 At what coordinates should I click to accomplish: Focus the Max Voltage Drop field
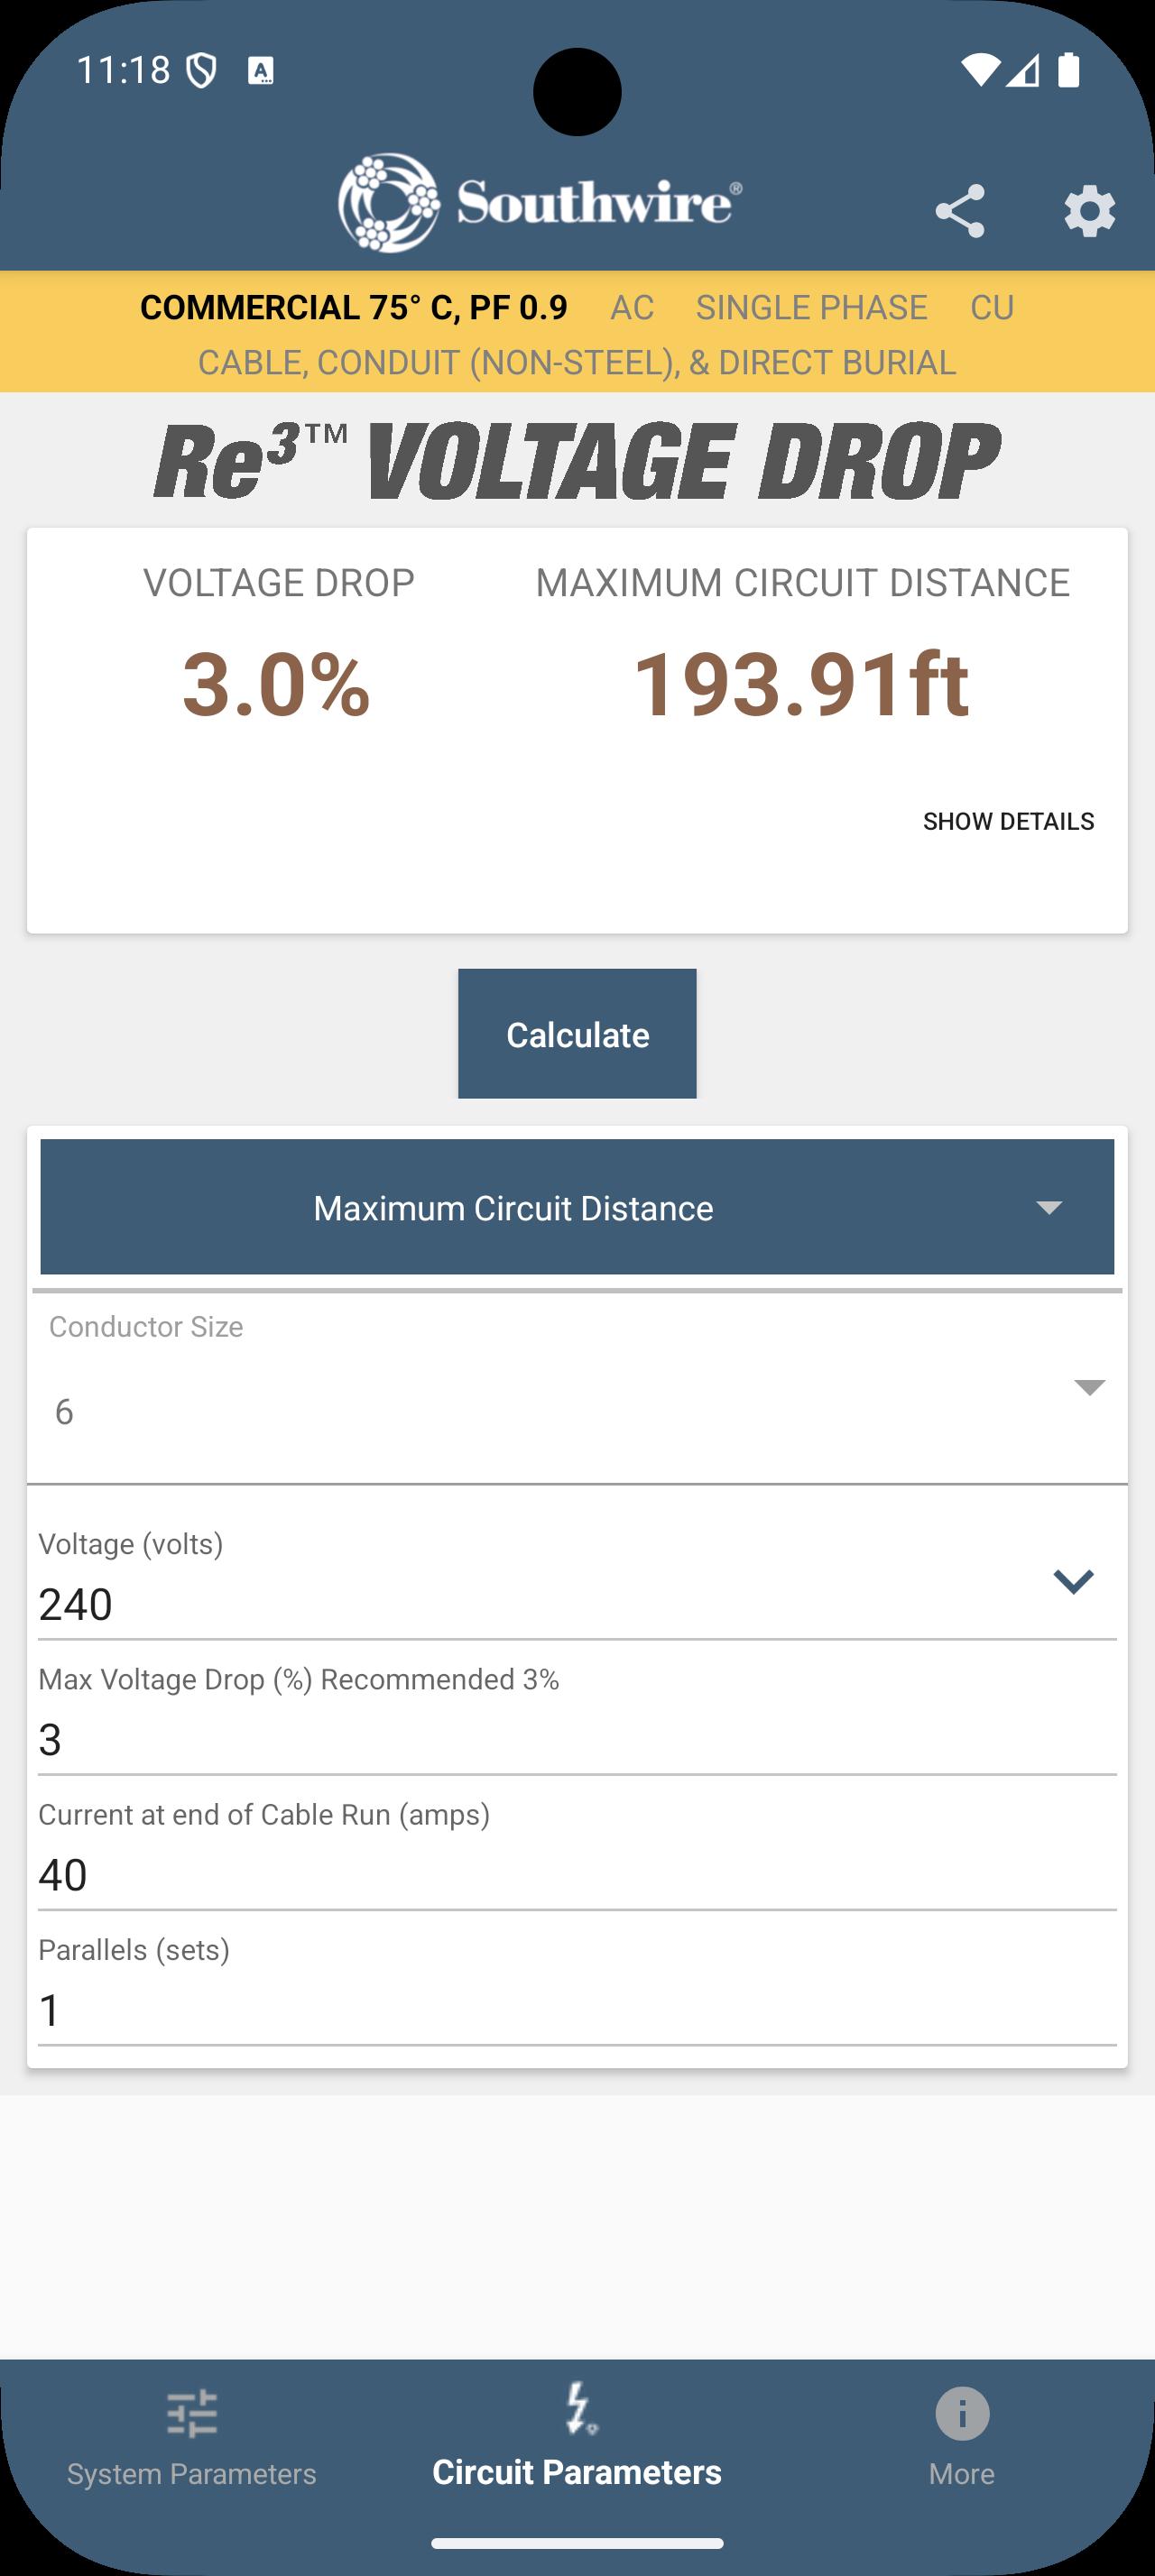577,1740
